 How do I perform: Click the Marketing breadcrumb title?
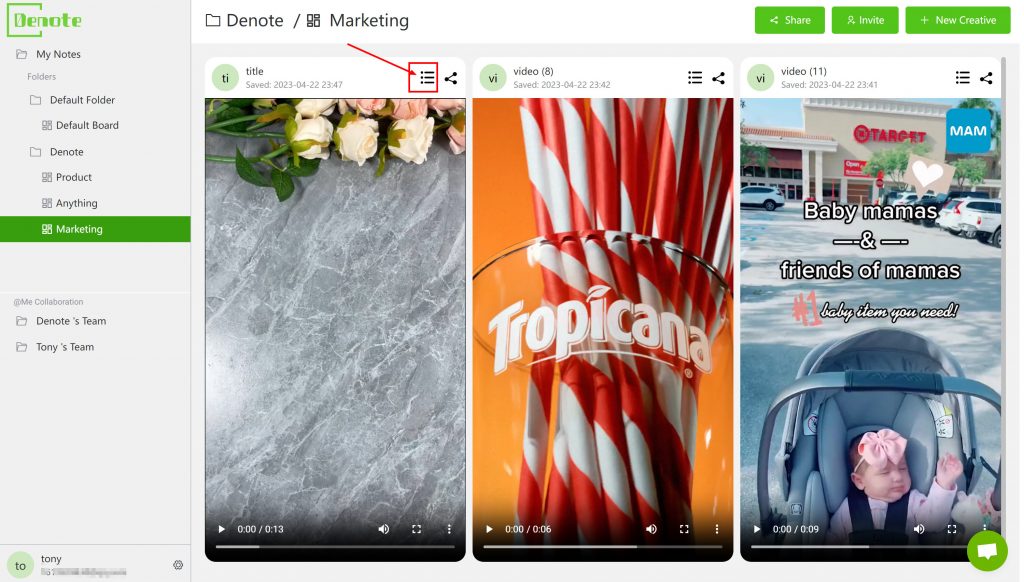click(369, 20)
